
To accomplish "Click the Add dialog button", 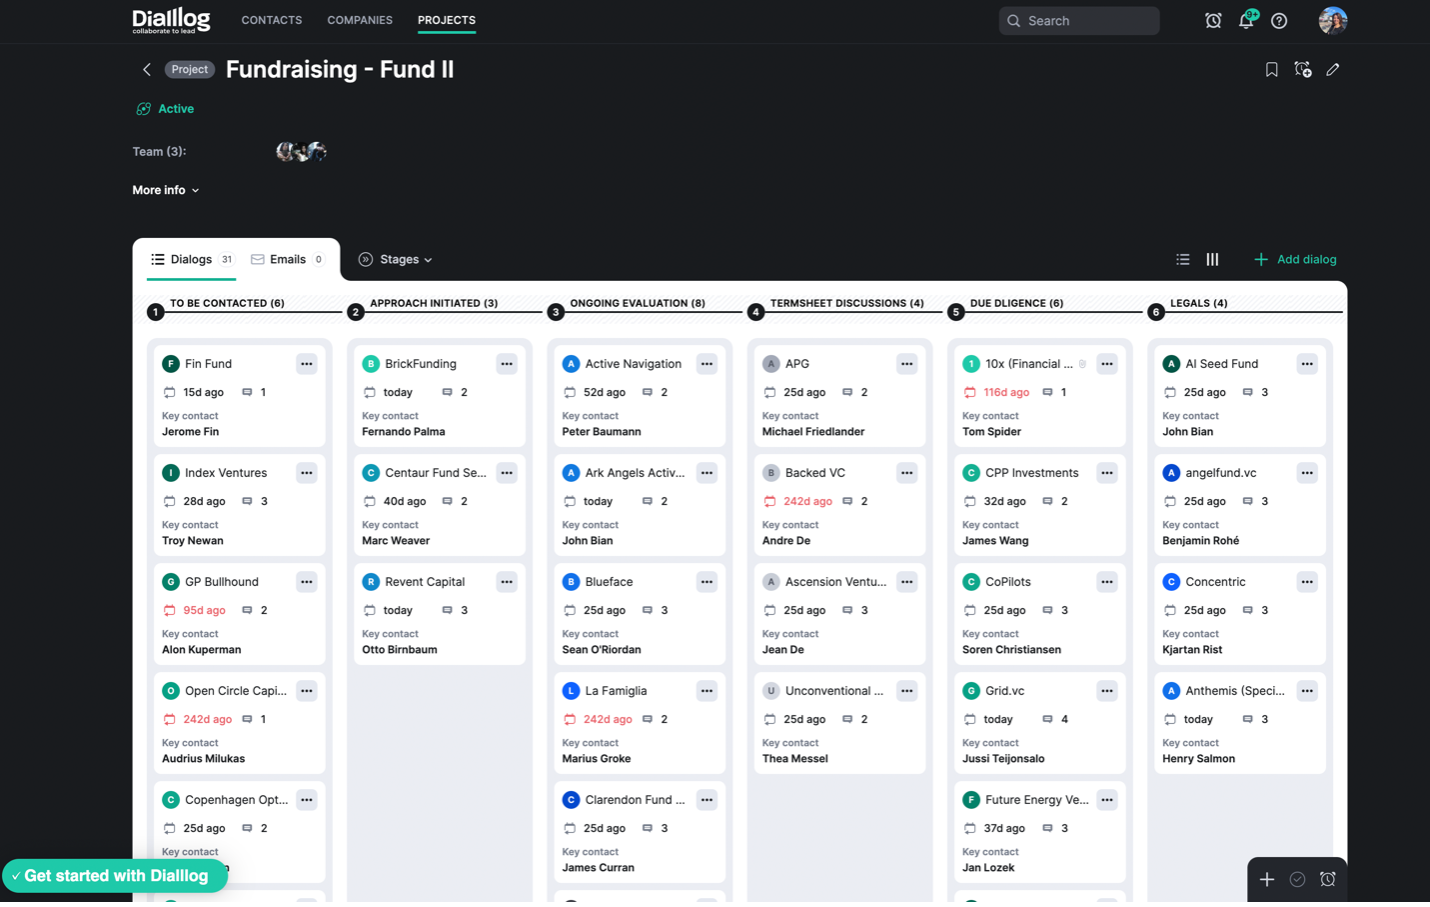I will 1295,259.
